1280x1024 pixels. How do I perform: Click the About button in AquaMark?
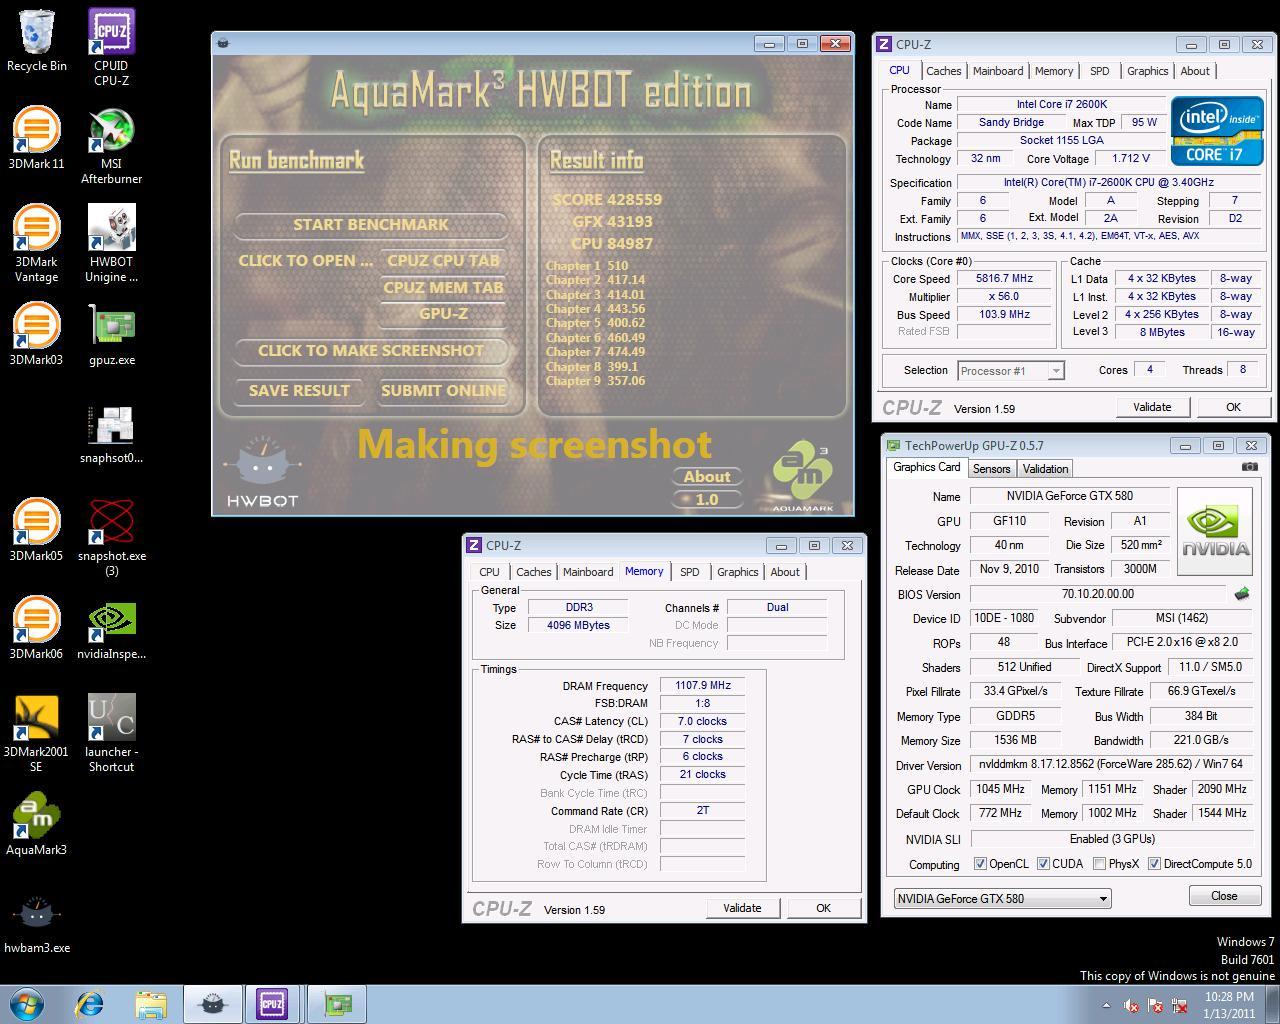707,477
